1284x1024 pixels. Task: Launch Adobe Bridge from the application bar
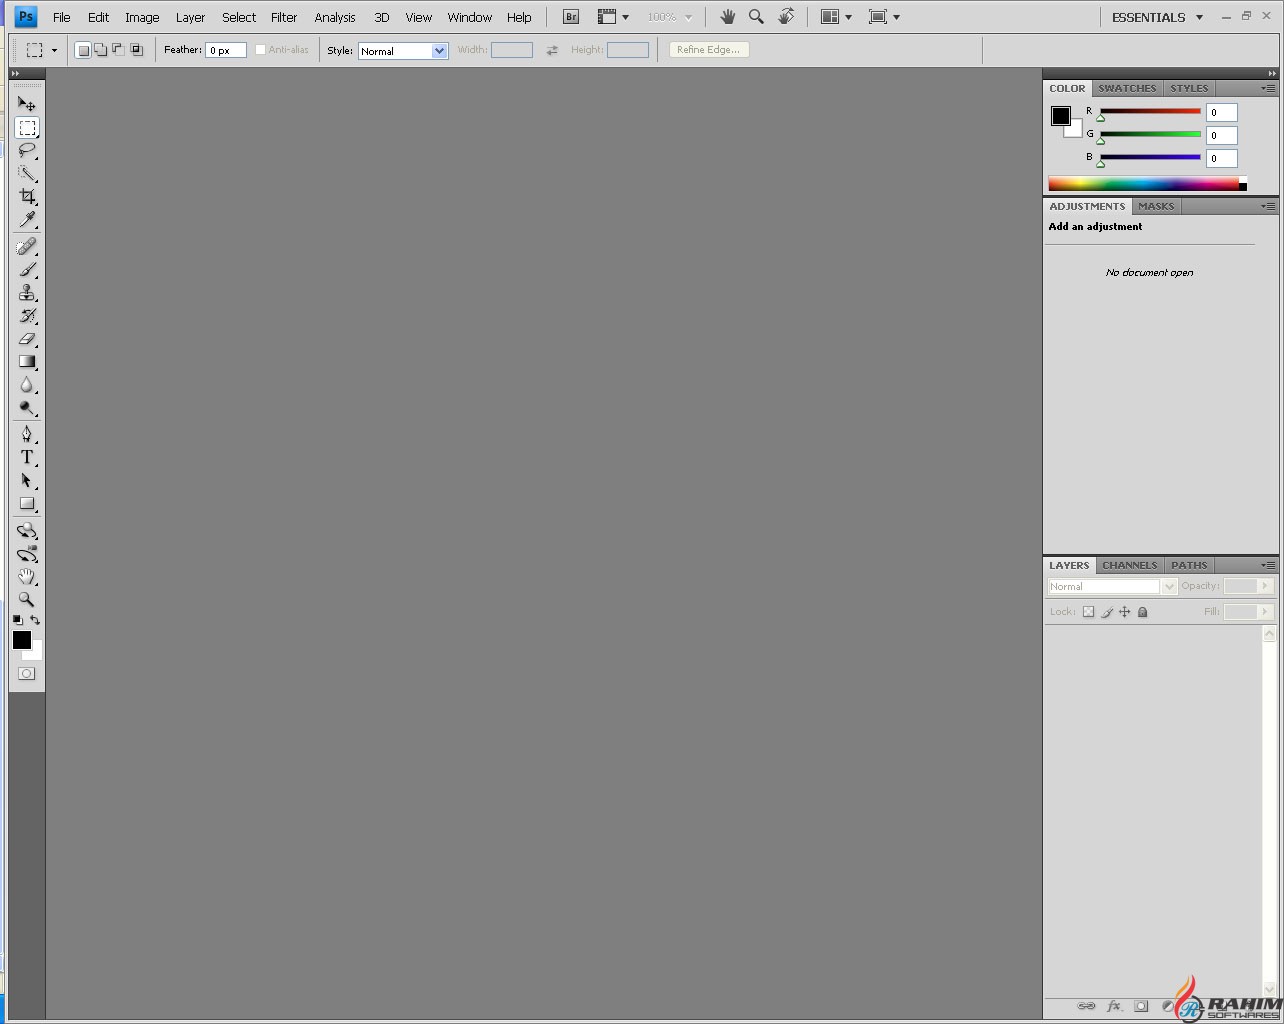click(570, 16)
